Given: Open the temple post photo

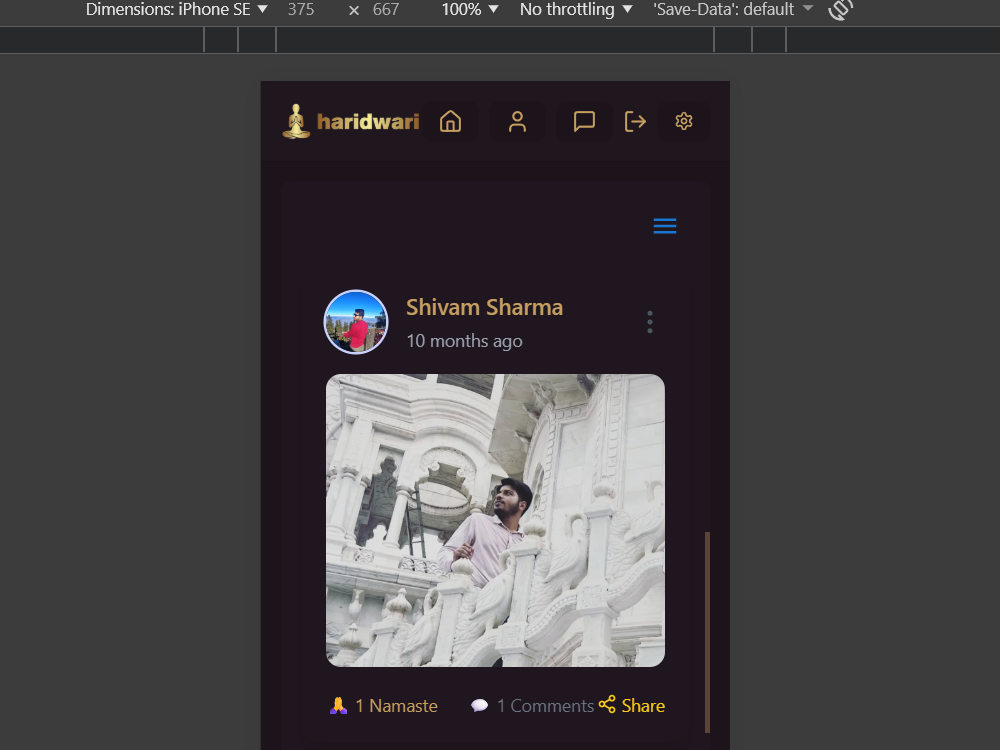Looking at the screenshot, I should point(496,520).
